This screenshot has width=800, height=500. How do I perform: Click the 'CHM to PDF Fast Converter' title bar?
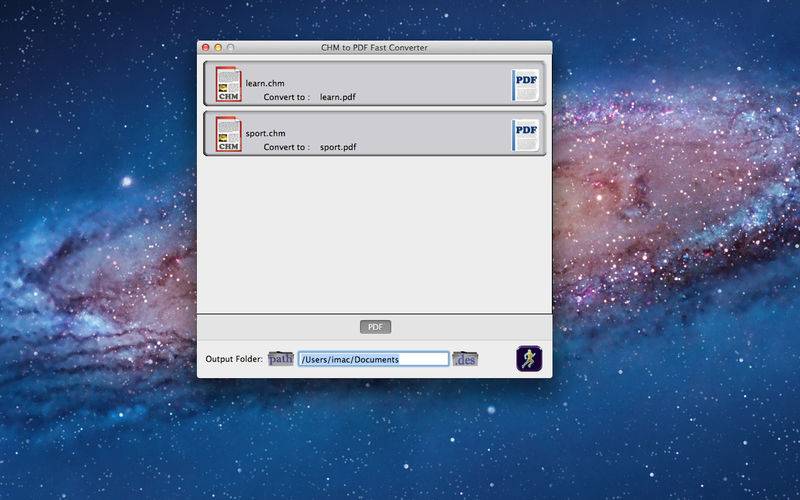374,47
